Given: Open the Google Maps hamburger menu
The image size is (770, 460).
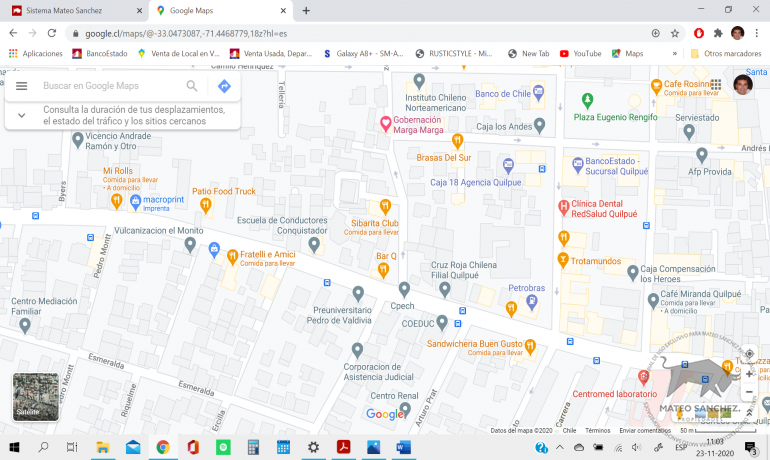Looking at the screenshot, I should [x=21, y=86].
